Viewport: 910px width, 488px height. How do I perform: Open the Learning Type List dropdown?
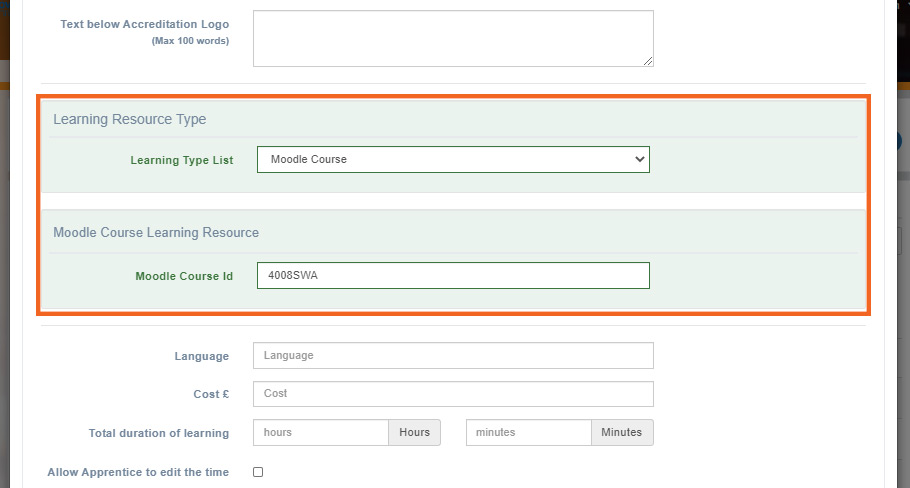tap(452, 159)
